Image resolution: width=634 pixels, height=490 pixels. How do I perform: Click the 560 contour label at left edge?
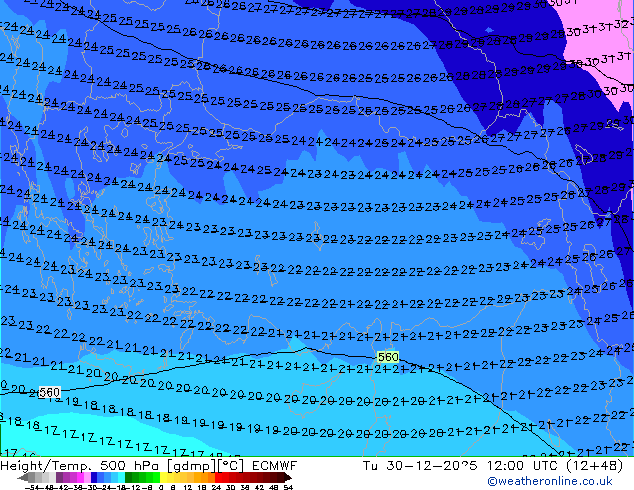49,392
